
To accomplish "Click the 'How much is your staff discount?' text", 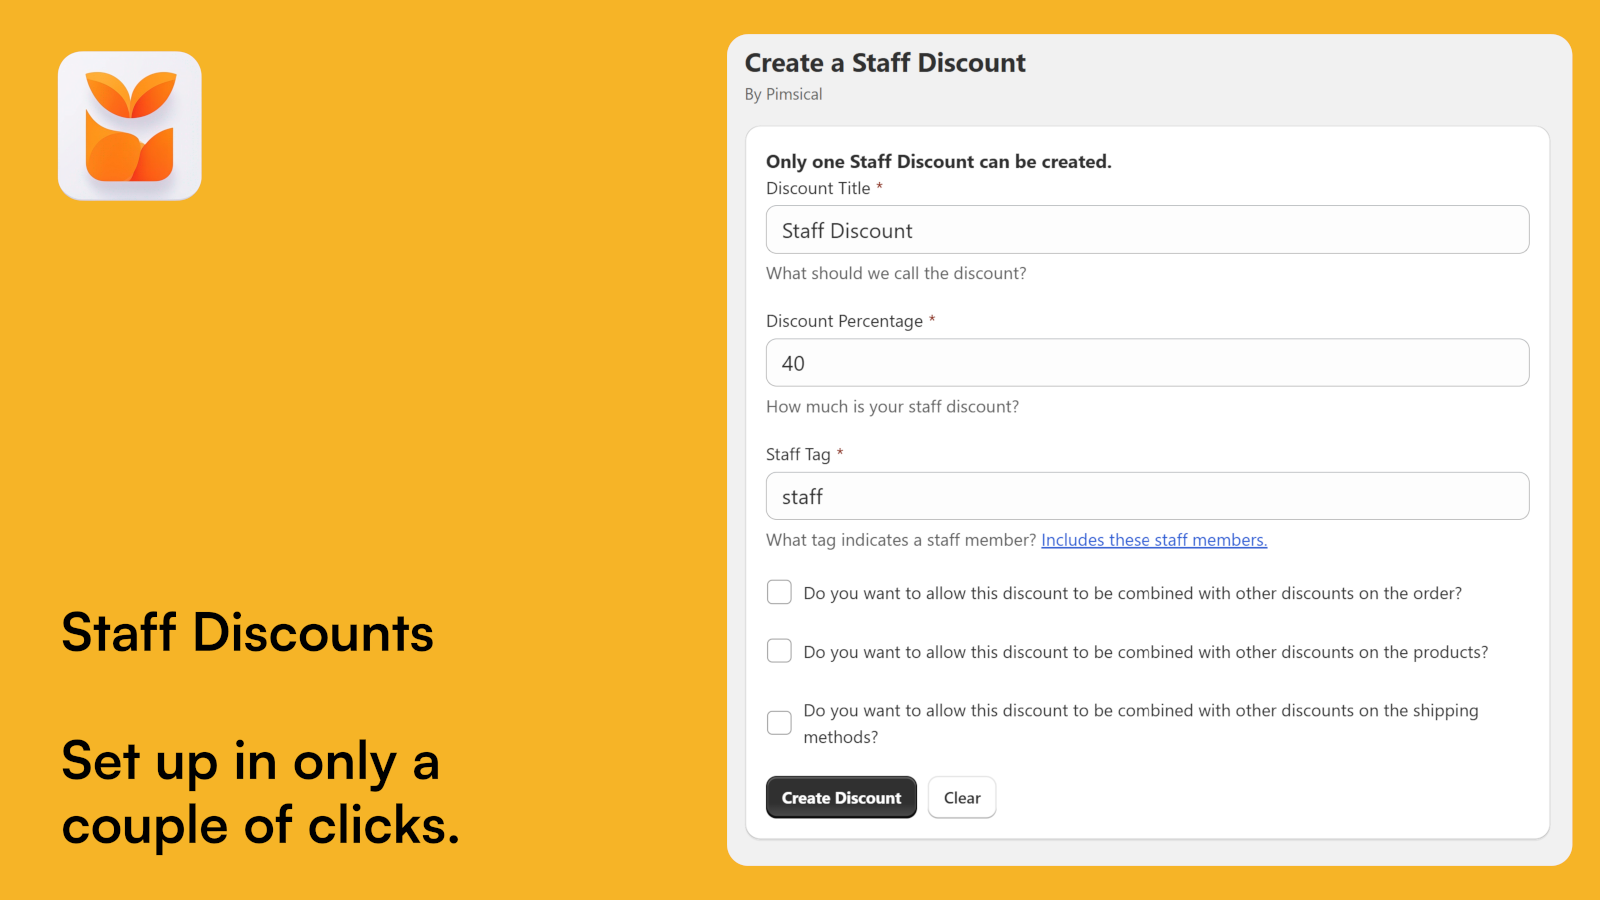I will 892,406.
